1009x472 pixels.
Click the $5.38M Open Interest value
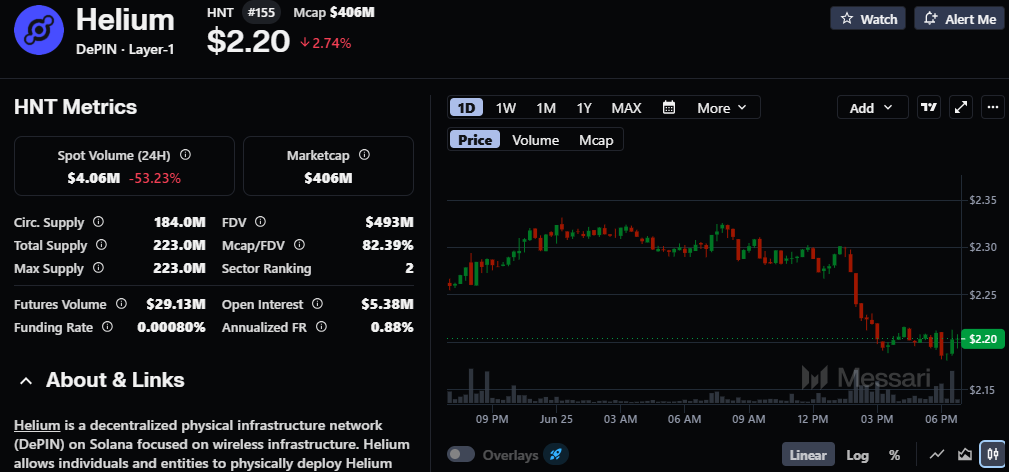pyautogui.click(x=389, y=304)
